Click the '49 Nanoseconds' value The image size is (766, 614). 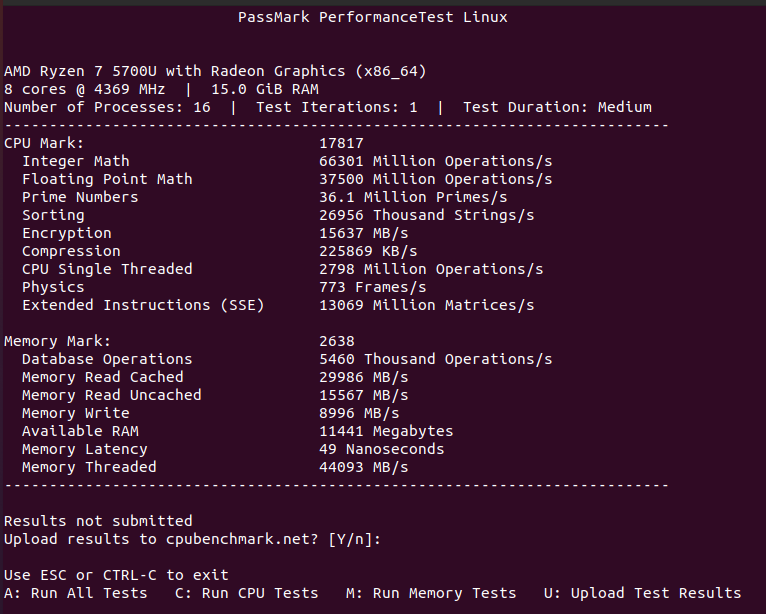[x=382, y=449]
